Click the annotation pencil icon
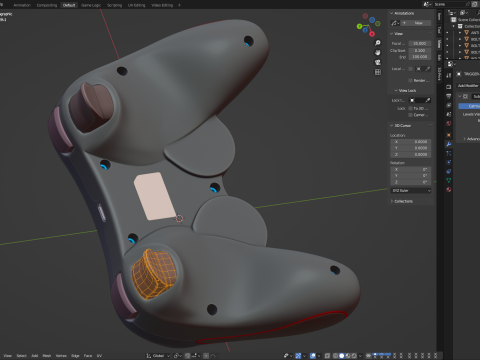This screenshot has width=480, height=360. pos(394,23)
